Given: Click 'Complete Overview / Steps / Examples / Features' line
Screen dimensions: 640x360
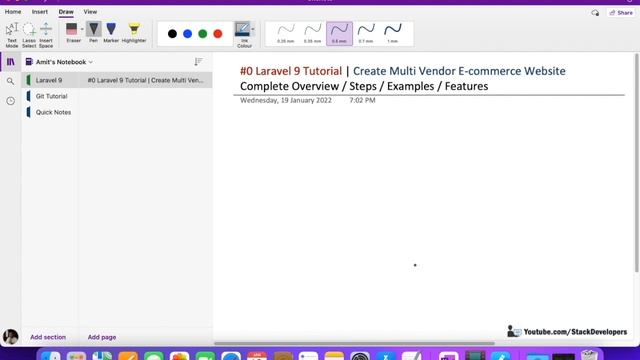Looking at the screenshot, I should coord(364,87).
